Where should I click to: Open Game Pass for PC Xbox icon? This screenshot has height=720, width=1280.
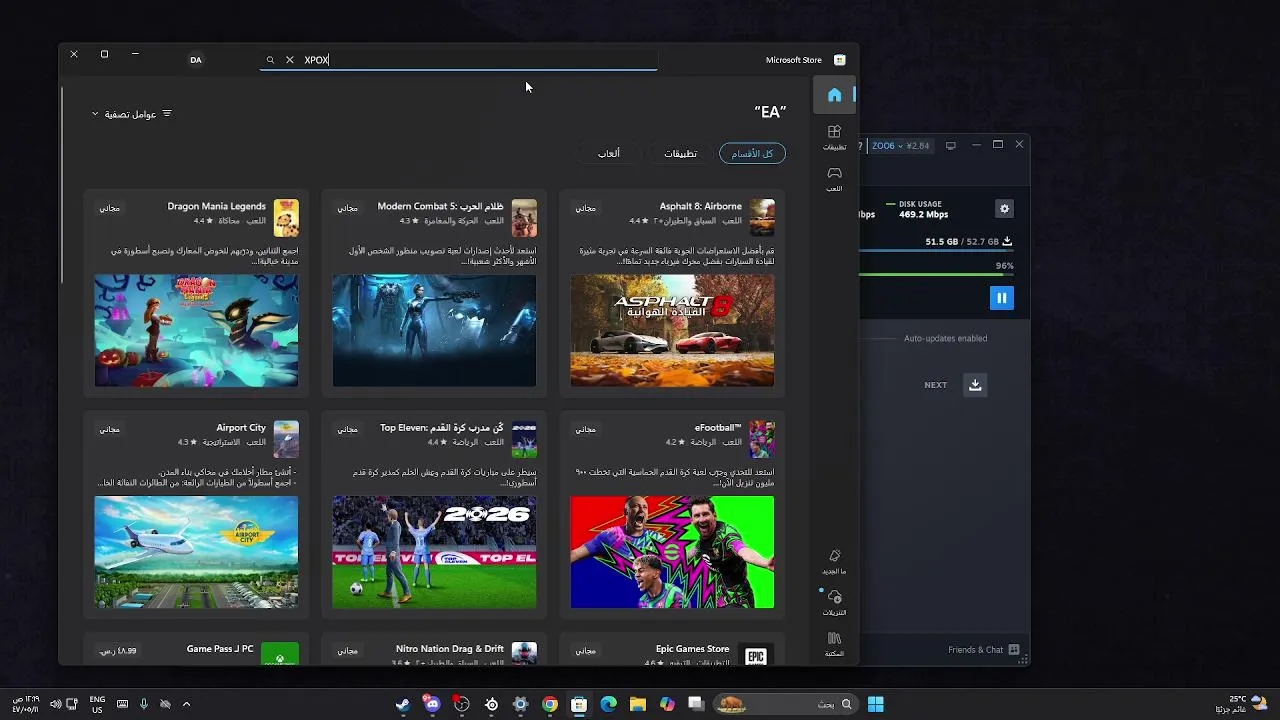click(280, 654)
